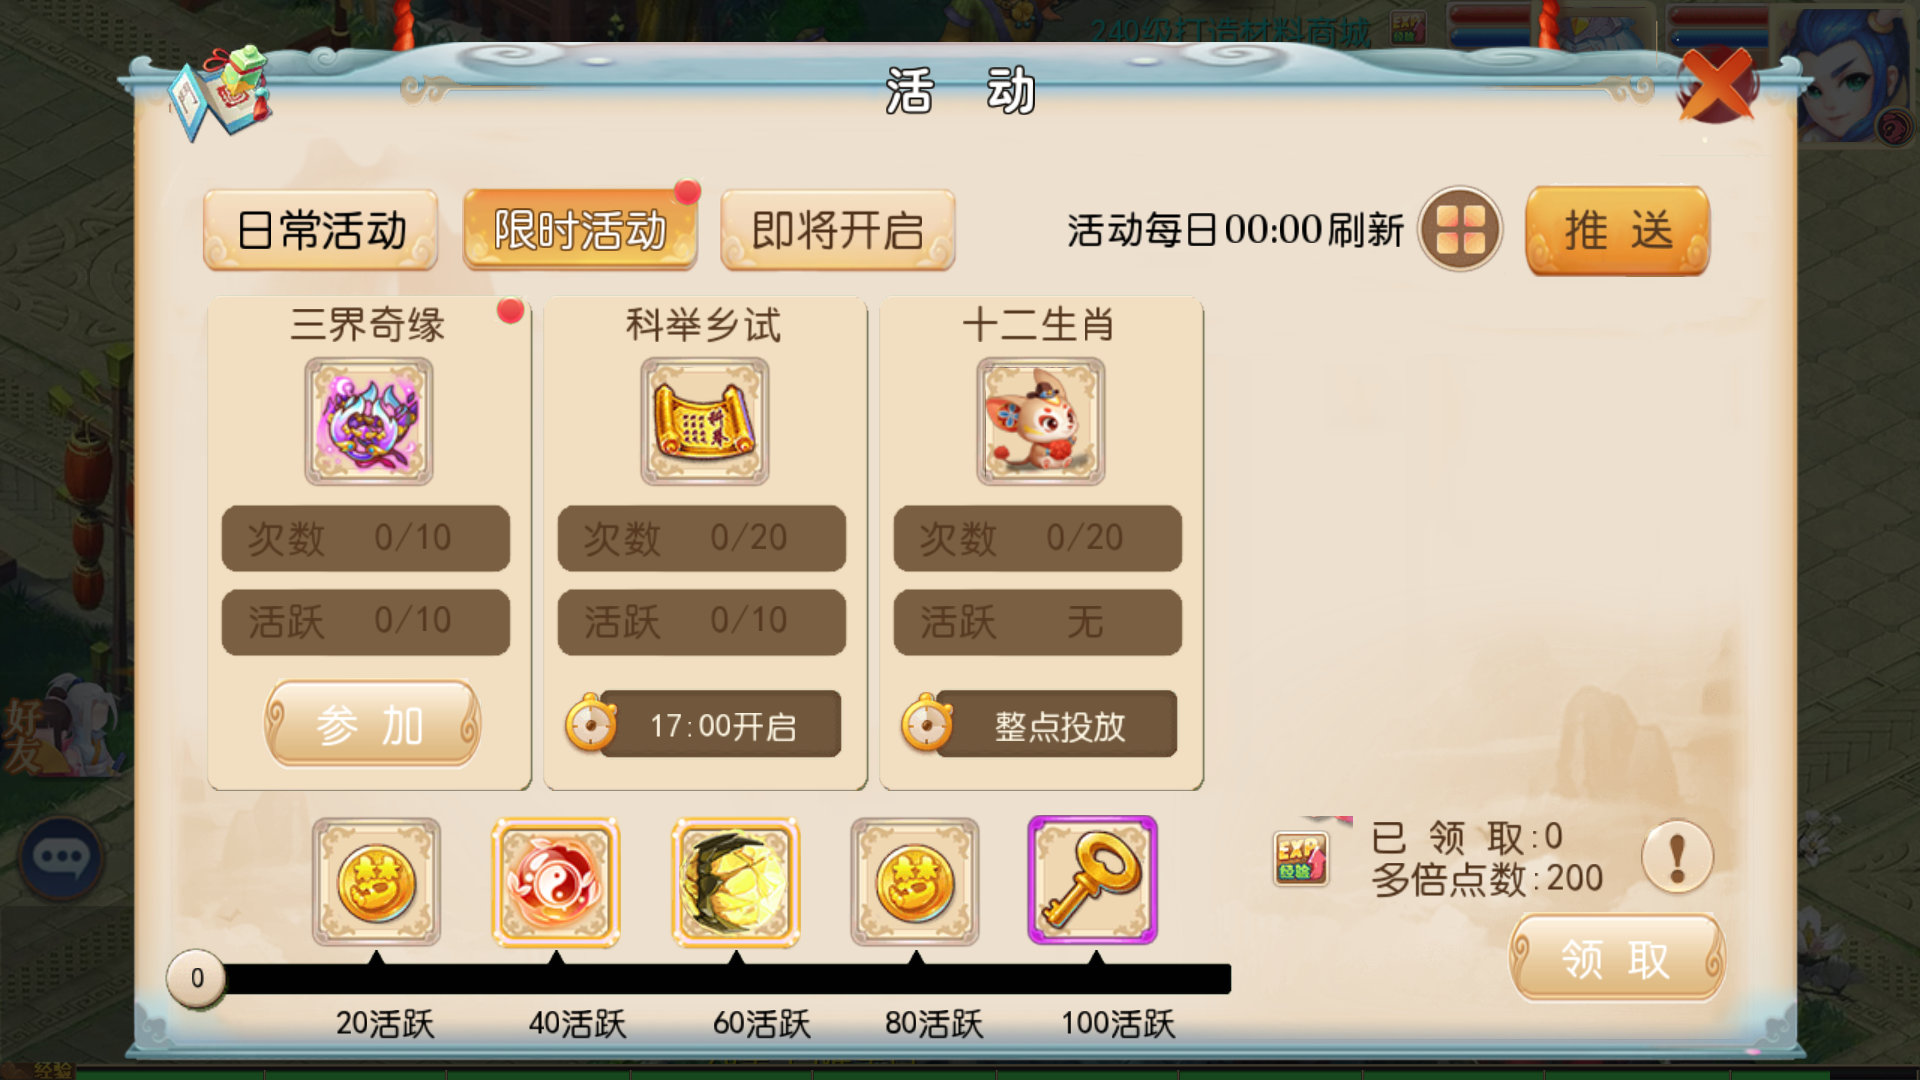This screenshot has width=1920, height=1080.
Task: Select the 60活跃 golden stone reward
Action: pos(736,881)
